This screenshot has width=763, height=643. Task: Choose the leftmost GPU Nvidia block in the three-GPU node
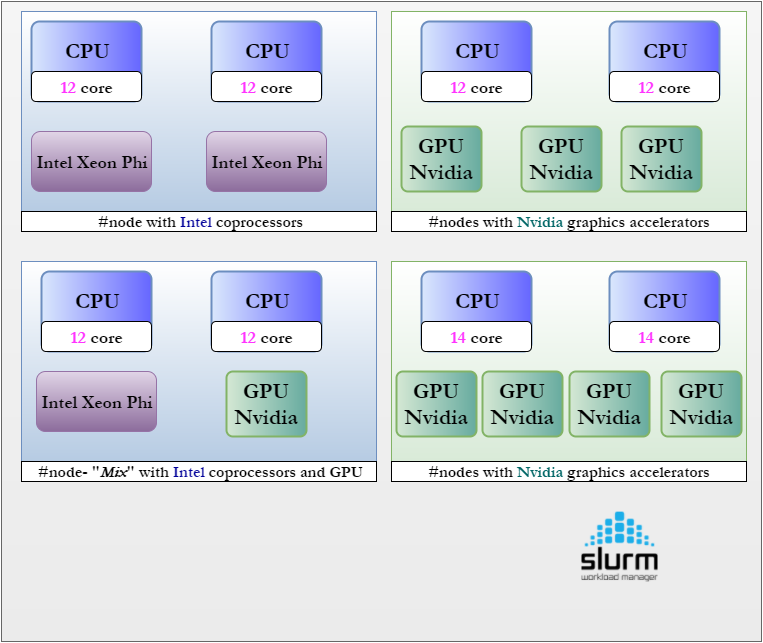coord(441,159)
